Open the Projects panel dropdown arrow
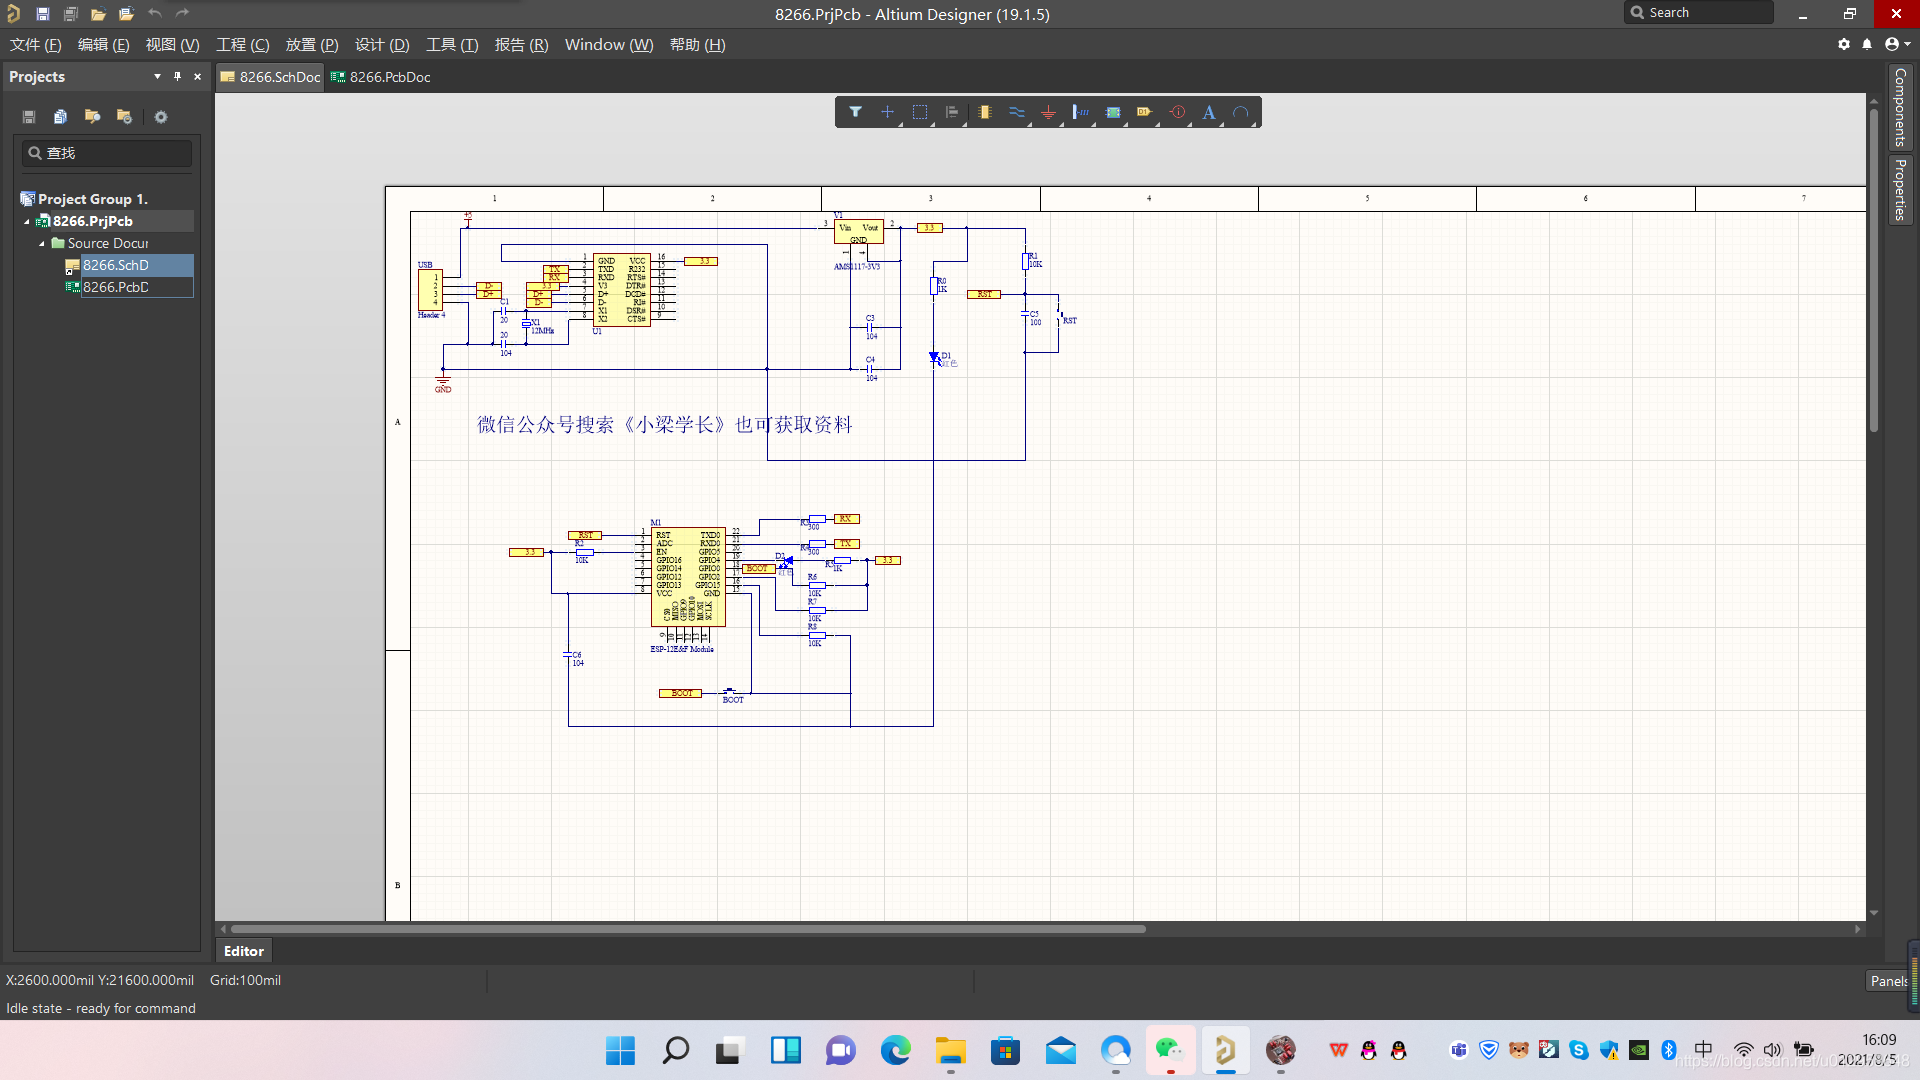This screenshot has width=1920, height=1080. [x=157, y=76]
